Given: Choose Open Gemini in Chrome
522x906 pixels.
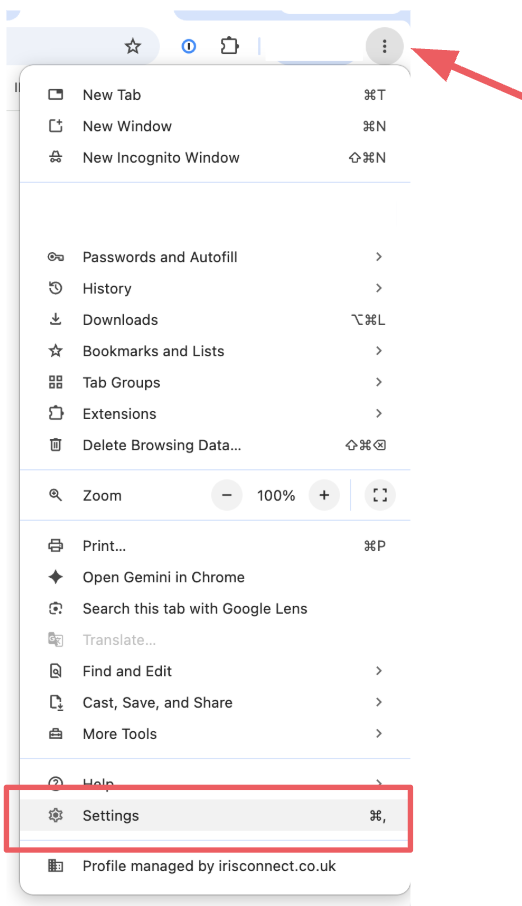Looking at the screenshot, I should tap(215, 577).
